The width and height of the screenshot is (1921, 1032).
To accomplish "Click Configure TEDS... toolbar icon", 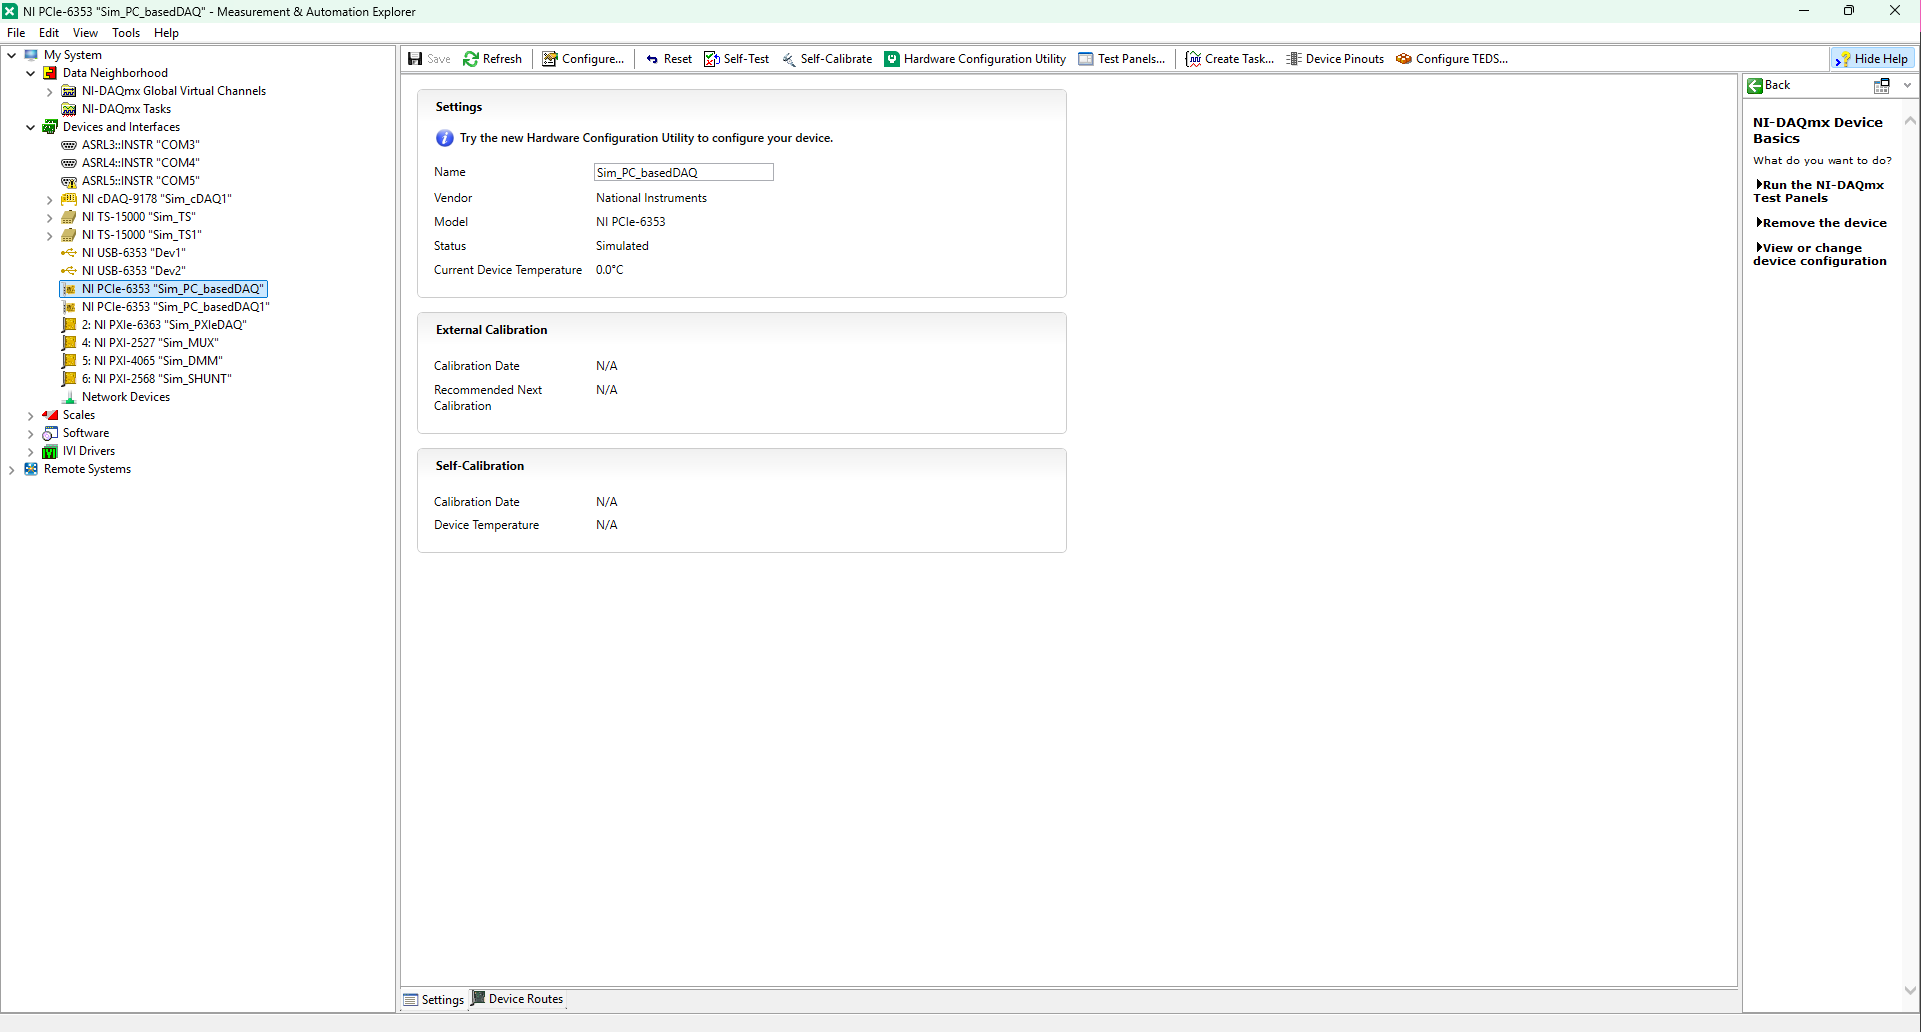I will [x=1404, y=59].
